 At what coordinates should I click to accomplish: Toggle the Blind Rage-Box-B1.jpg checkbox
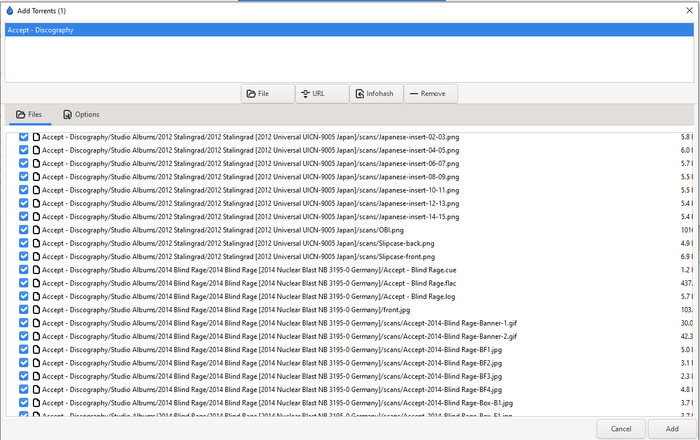click(x=24, y=403)
